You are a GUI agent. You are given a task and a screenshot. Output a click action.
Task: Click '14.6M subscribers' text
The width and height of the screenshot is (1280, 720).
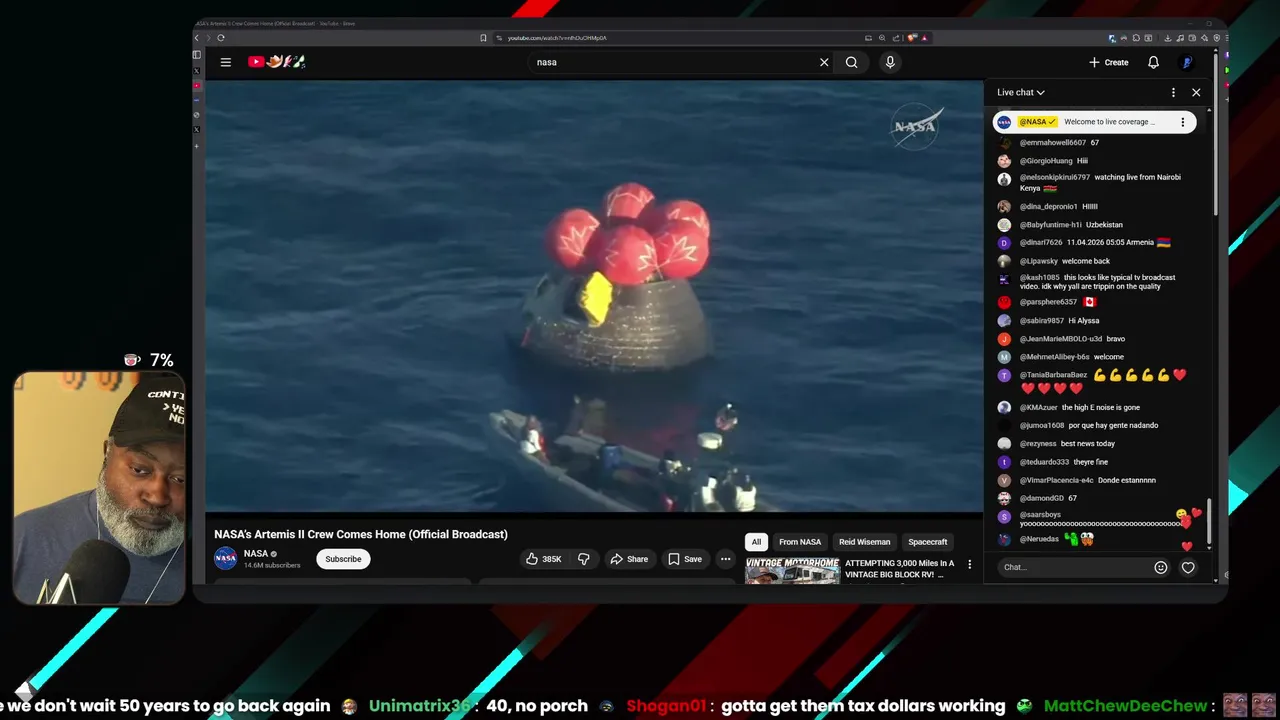point(272,565)
